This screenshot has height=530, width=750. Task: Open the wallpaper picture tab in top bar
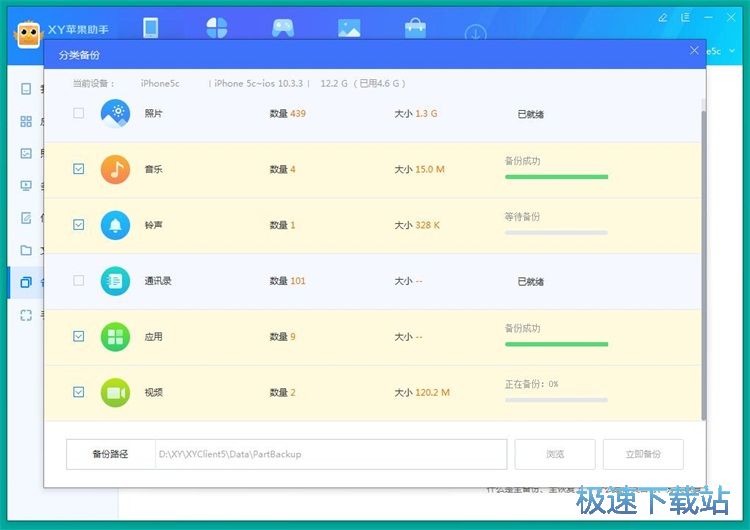[349, 28]
